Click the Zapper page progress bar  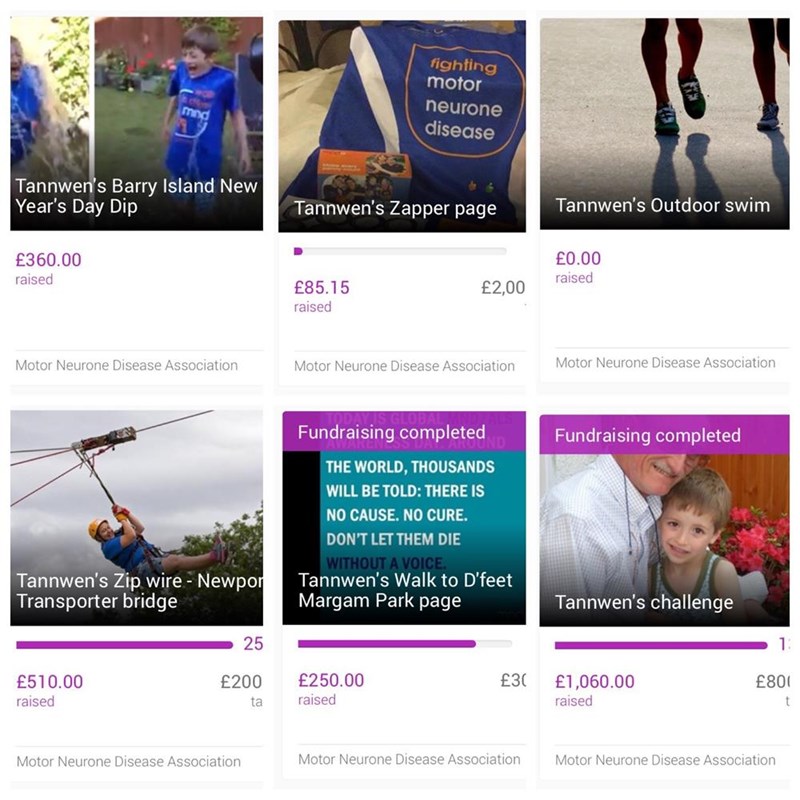coord(401,251)
